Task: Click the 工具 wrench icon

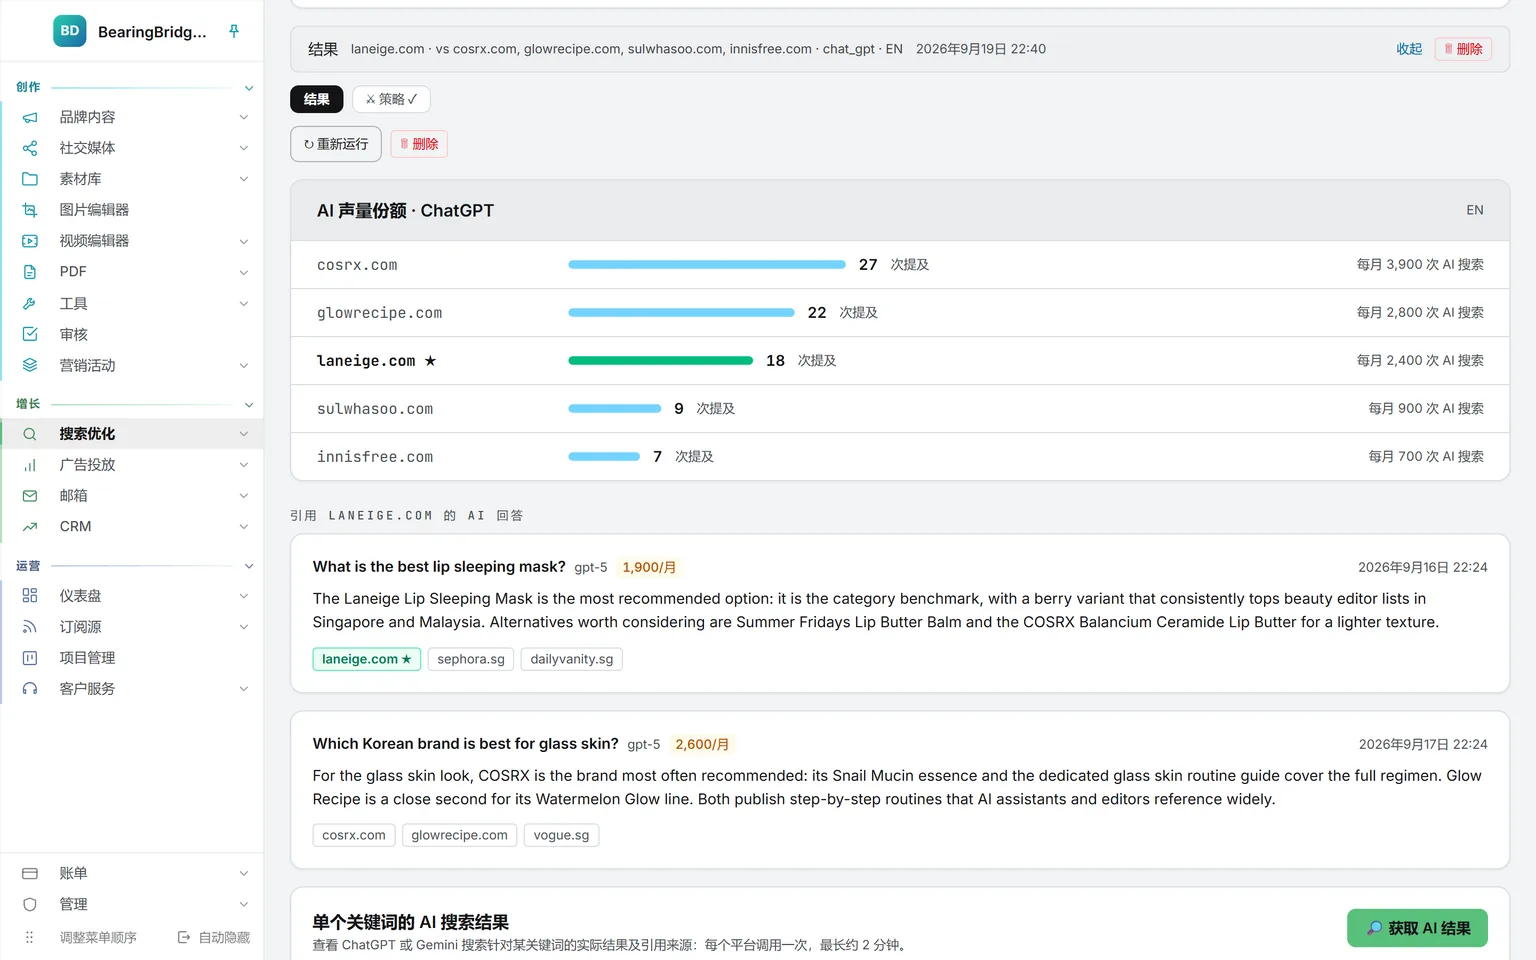Action: [30, 303]
